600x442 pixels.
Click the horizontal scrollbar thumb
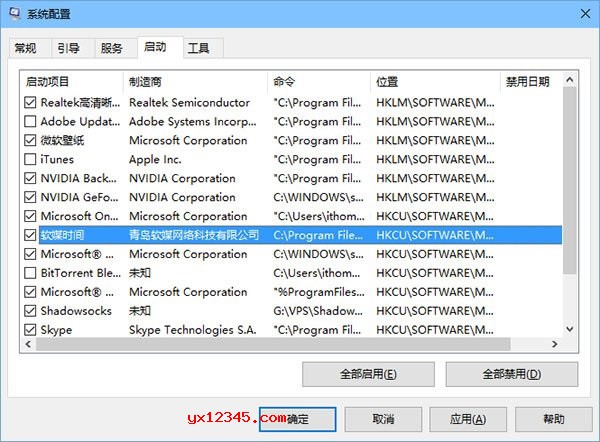click(273, 344)
